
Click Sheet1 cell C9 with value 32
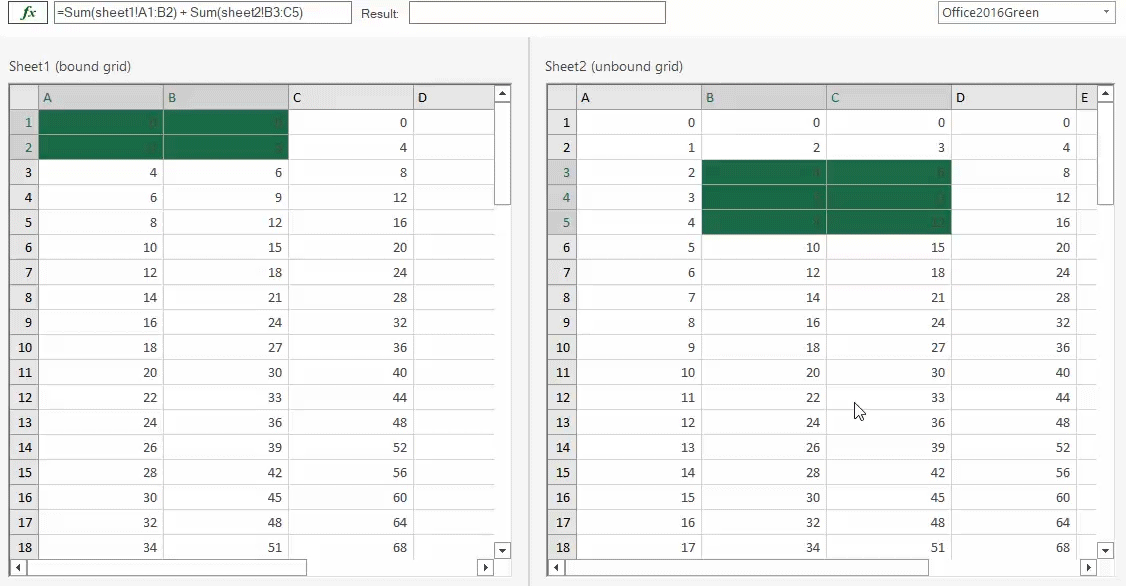point(351,322)
